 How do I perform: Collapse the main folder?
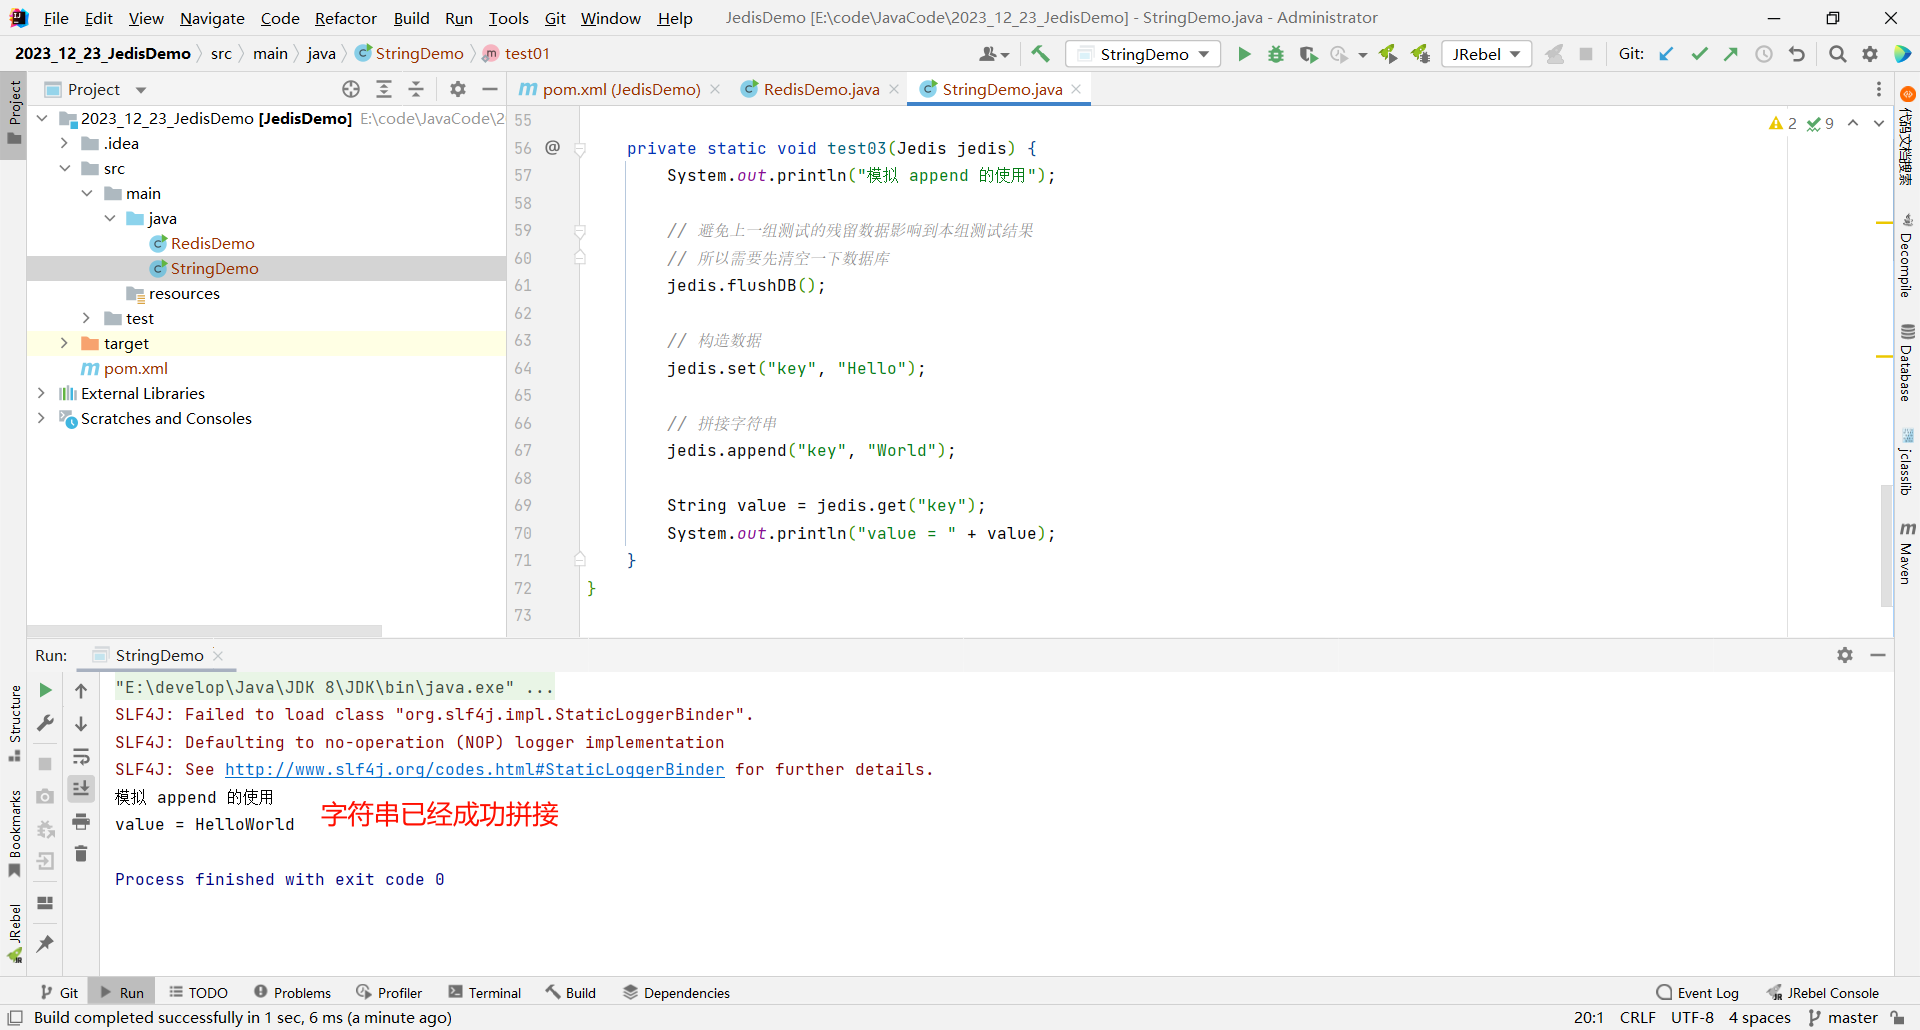[x=87, y=193]
